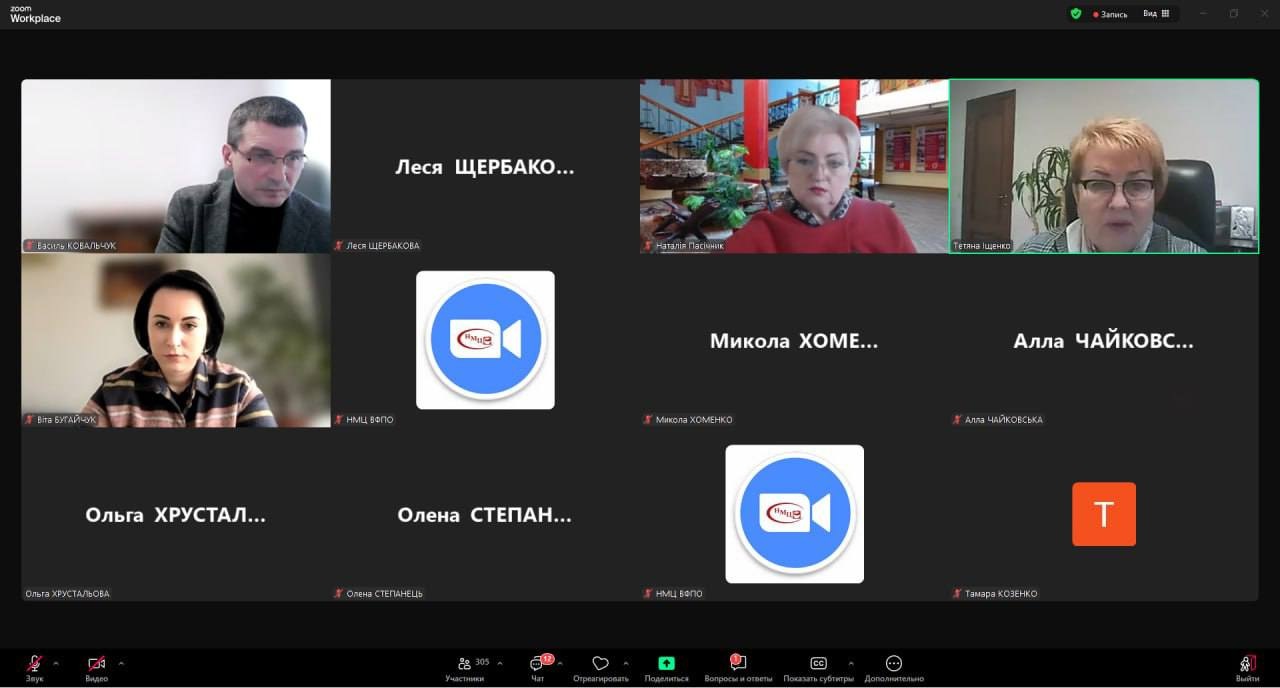Select the Ольга ХРУСТАЛ… participant tile

176,514
